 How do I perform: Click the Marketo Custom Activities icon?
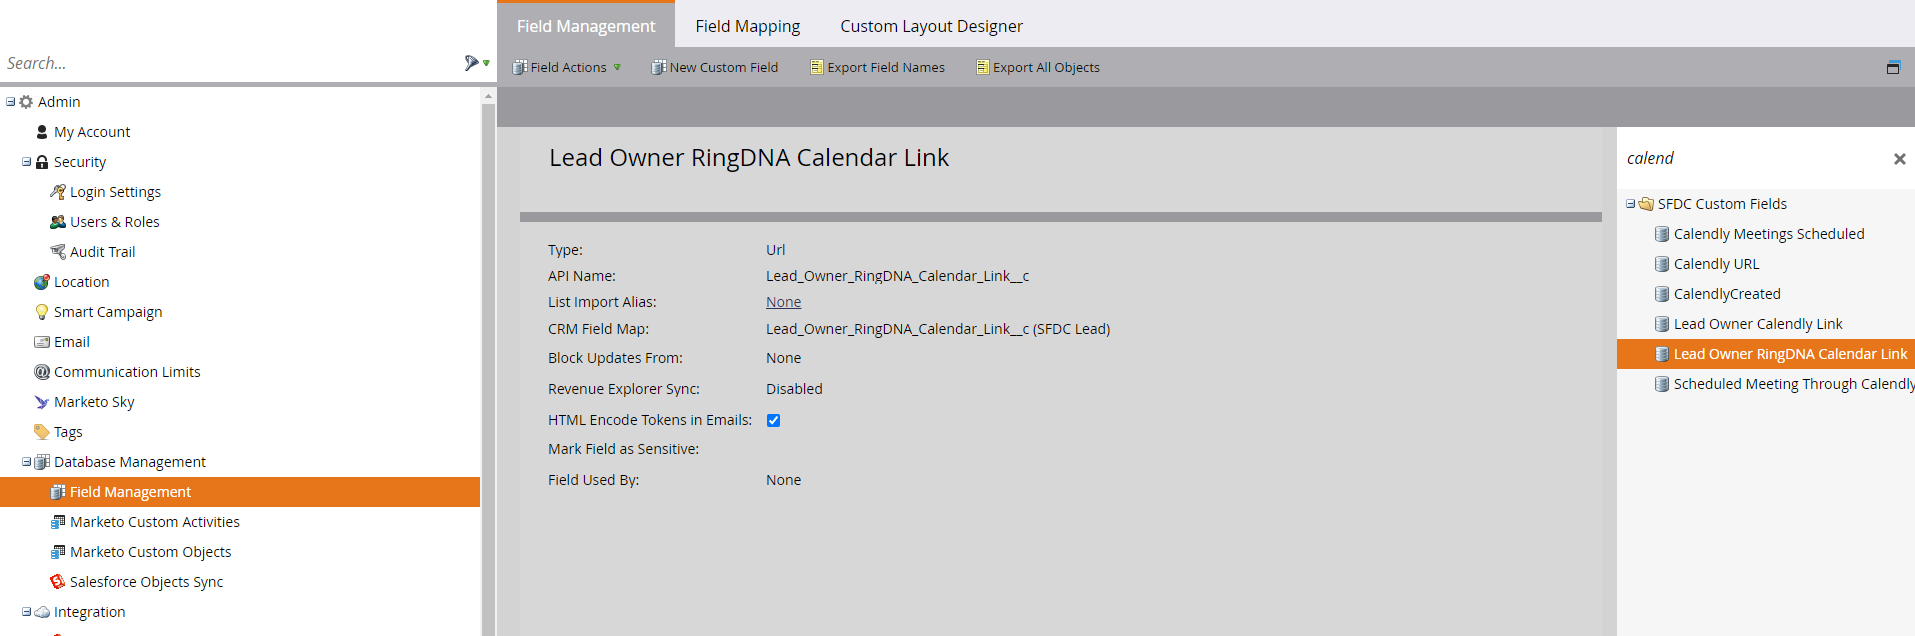[58, 522]
